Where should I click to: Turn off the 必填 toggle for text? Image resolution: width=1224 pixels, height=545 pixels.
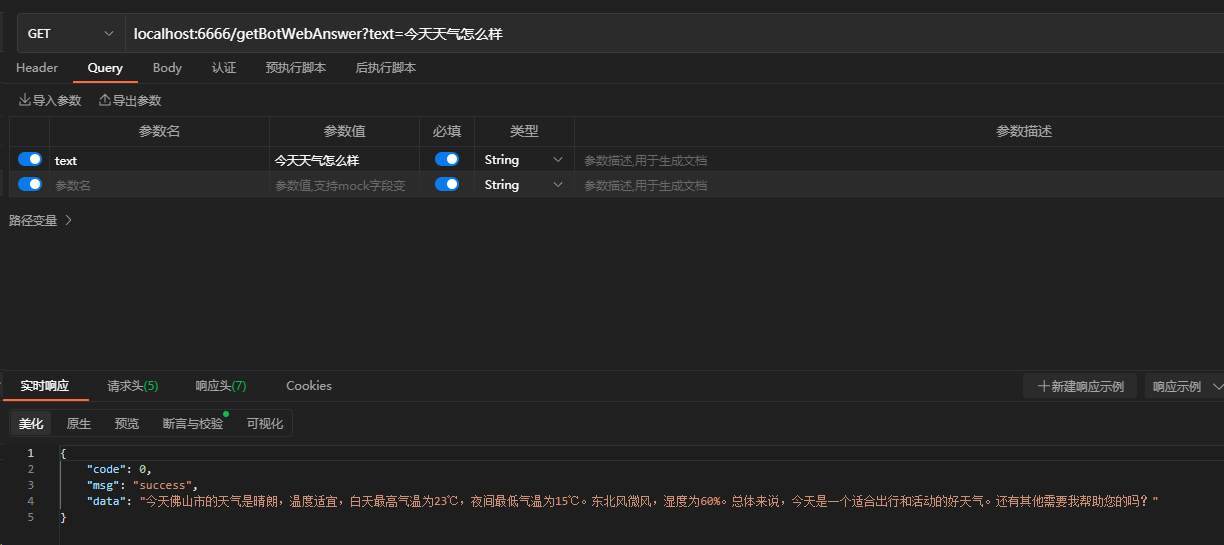[x=446, y=160]
